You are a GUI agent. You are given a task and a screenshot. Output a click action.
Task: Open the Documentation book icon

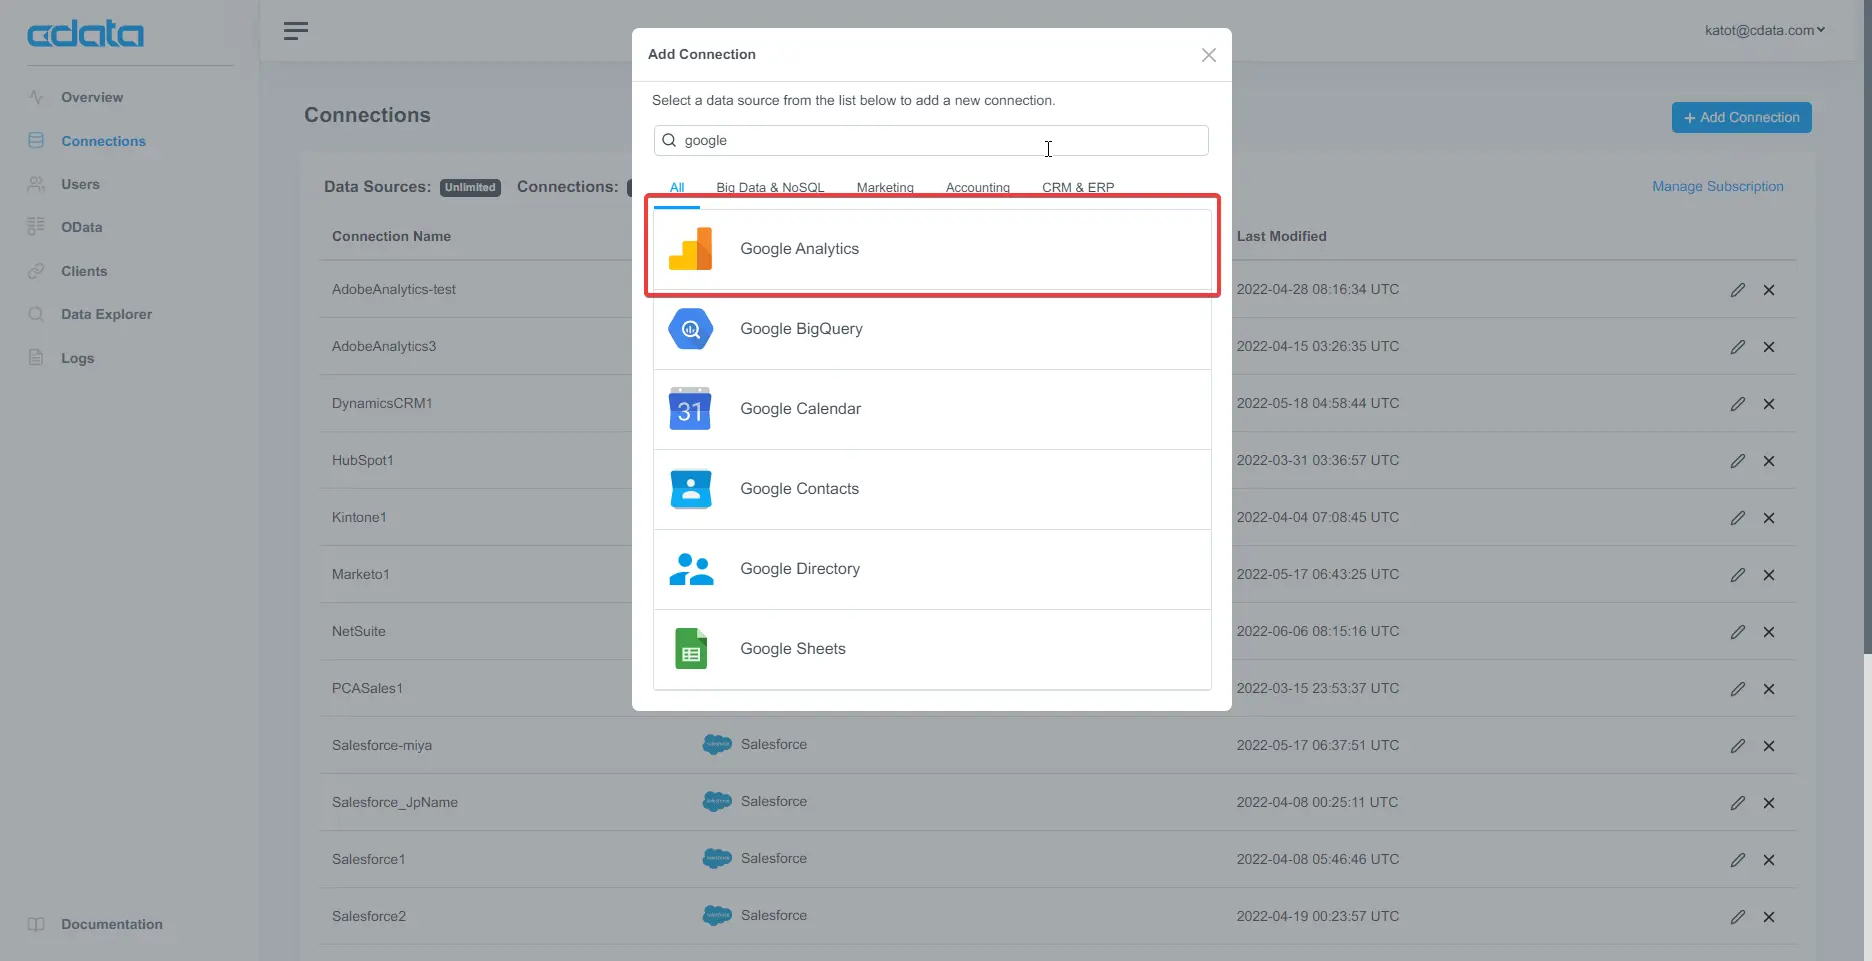[x=36, y=924]
